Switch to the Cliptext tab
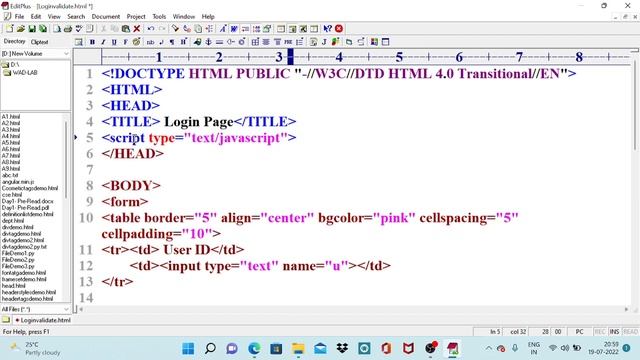This screenshot has width=640, height=360. (40, 42)
